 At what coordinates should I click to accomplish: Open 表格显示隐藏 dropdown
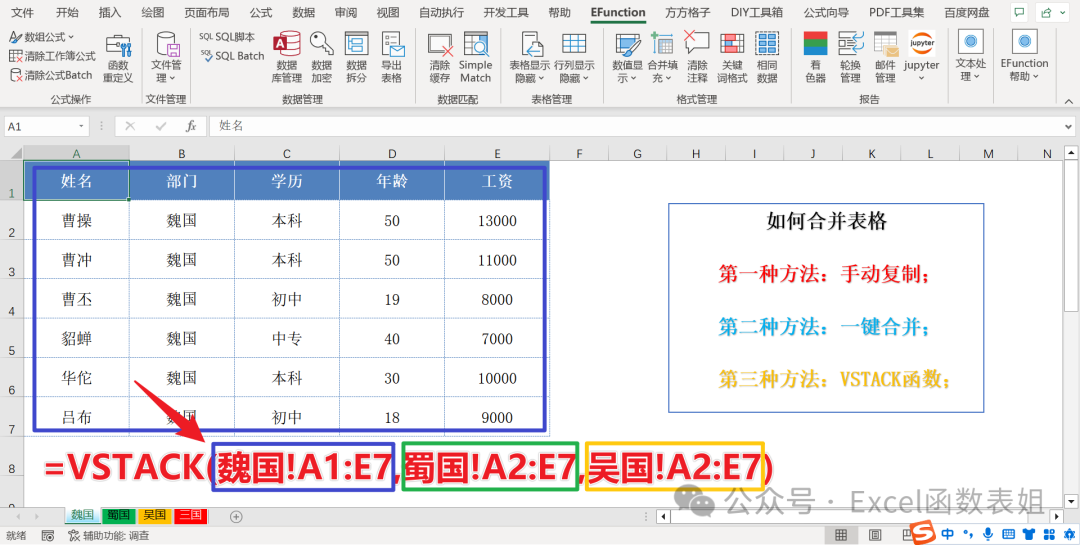pyautogui.click(x=530, y=59)
